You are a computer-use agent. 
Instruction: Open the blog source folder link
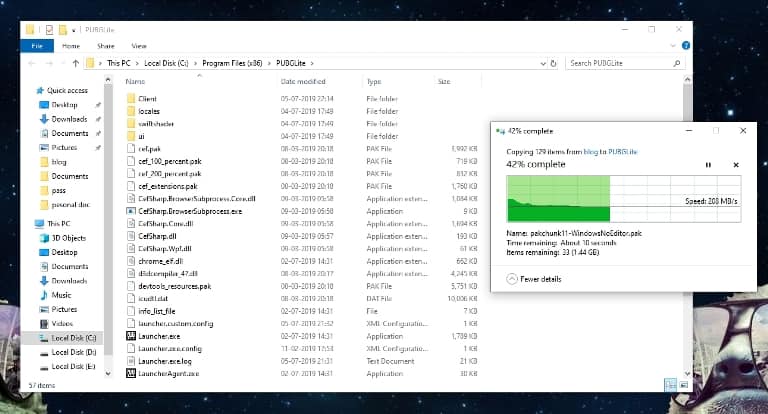[x=590, y=150]
